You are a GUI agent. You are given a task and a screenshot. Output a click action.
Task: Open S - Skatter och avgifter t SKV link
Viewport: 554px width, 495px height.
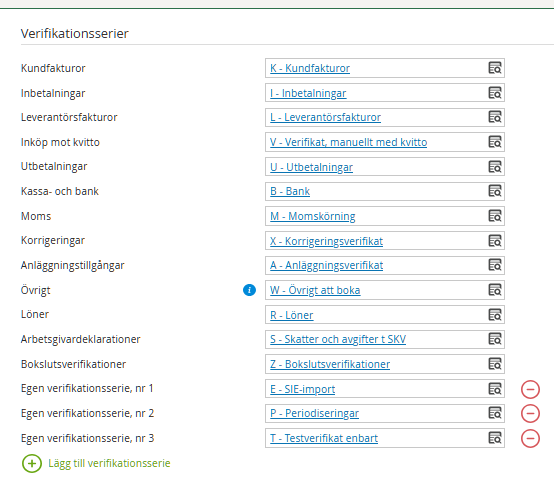[x=338, y=340]
